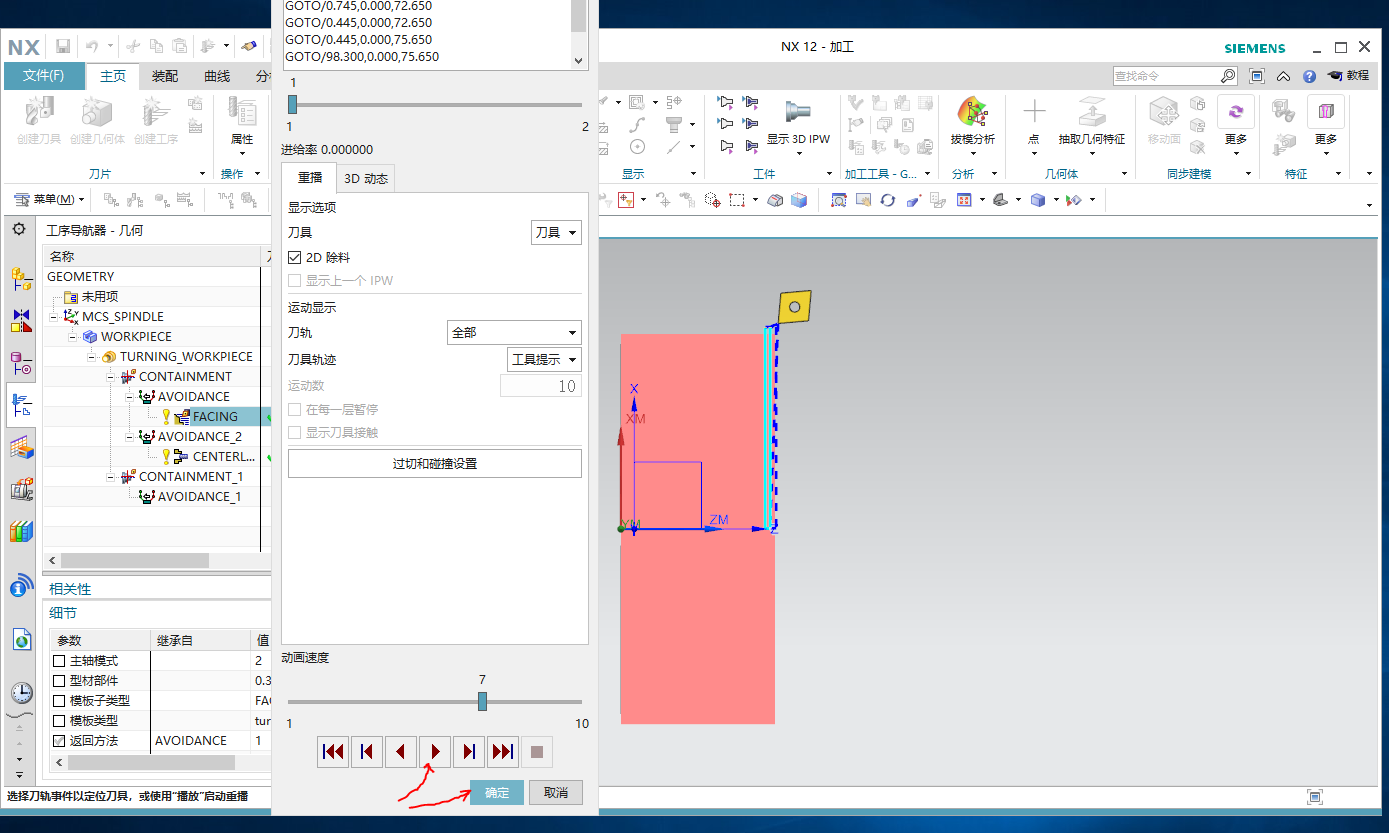
Task: Open the Reuse Library books icon
Action: pos(21,531)
